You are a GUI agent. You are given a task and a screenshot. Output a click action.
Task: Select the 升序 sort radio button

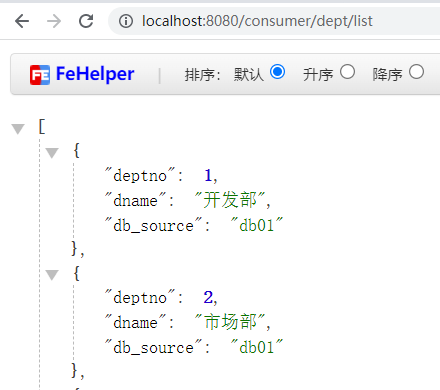pyautogui.click(x=347, y=72)
